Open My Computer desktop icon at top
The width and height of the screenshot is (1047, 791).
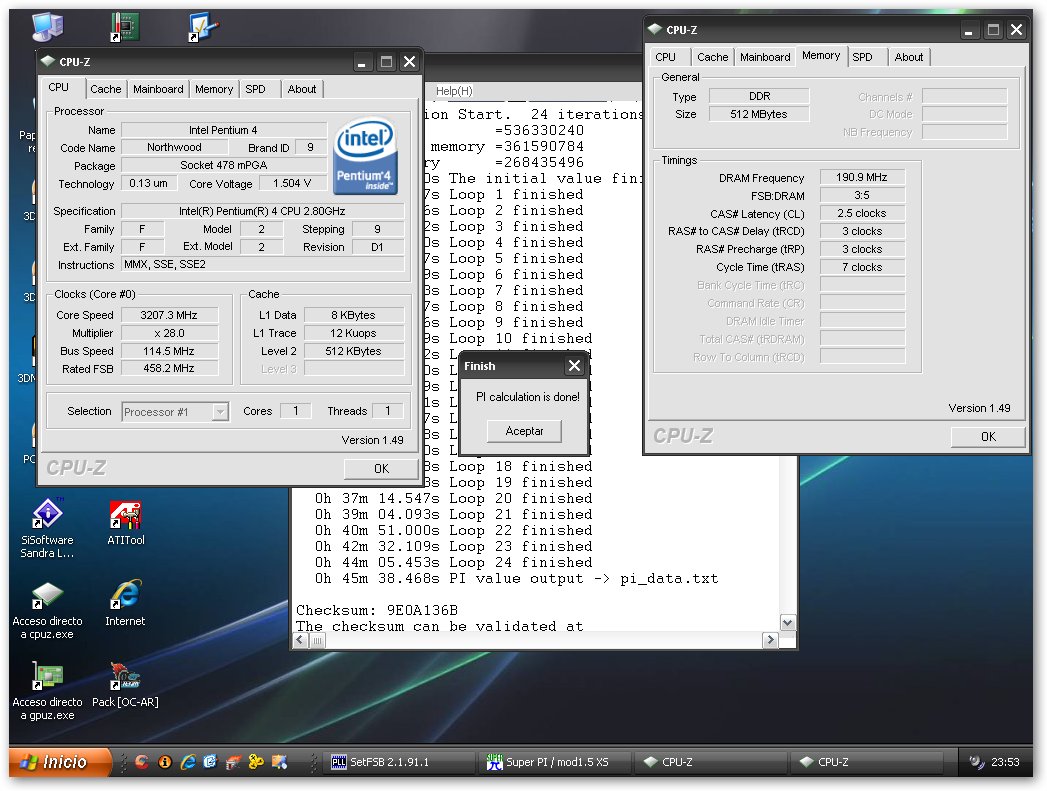pos(47,27)
